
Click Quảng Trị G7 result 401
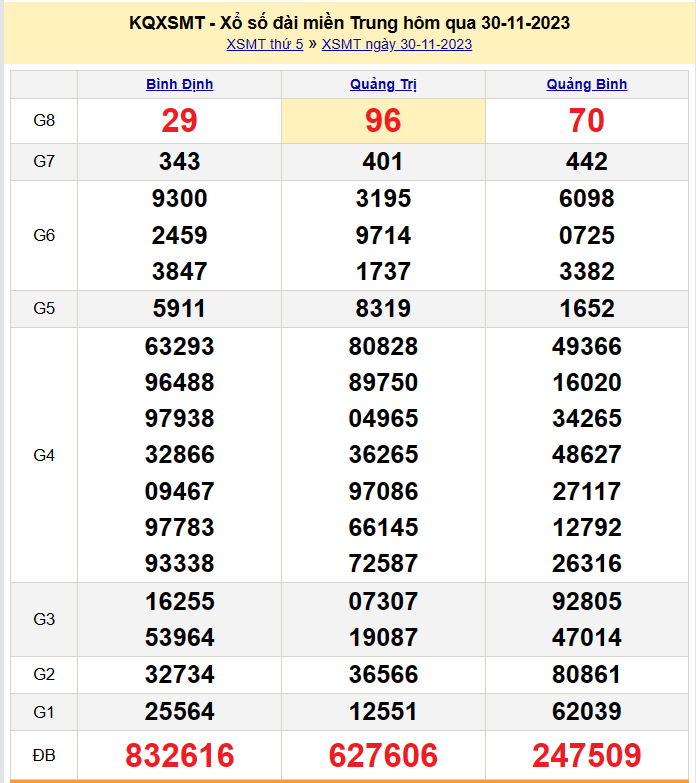[x=383, y=161]
